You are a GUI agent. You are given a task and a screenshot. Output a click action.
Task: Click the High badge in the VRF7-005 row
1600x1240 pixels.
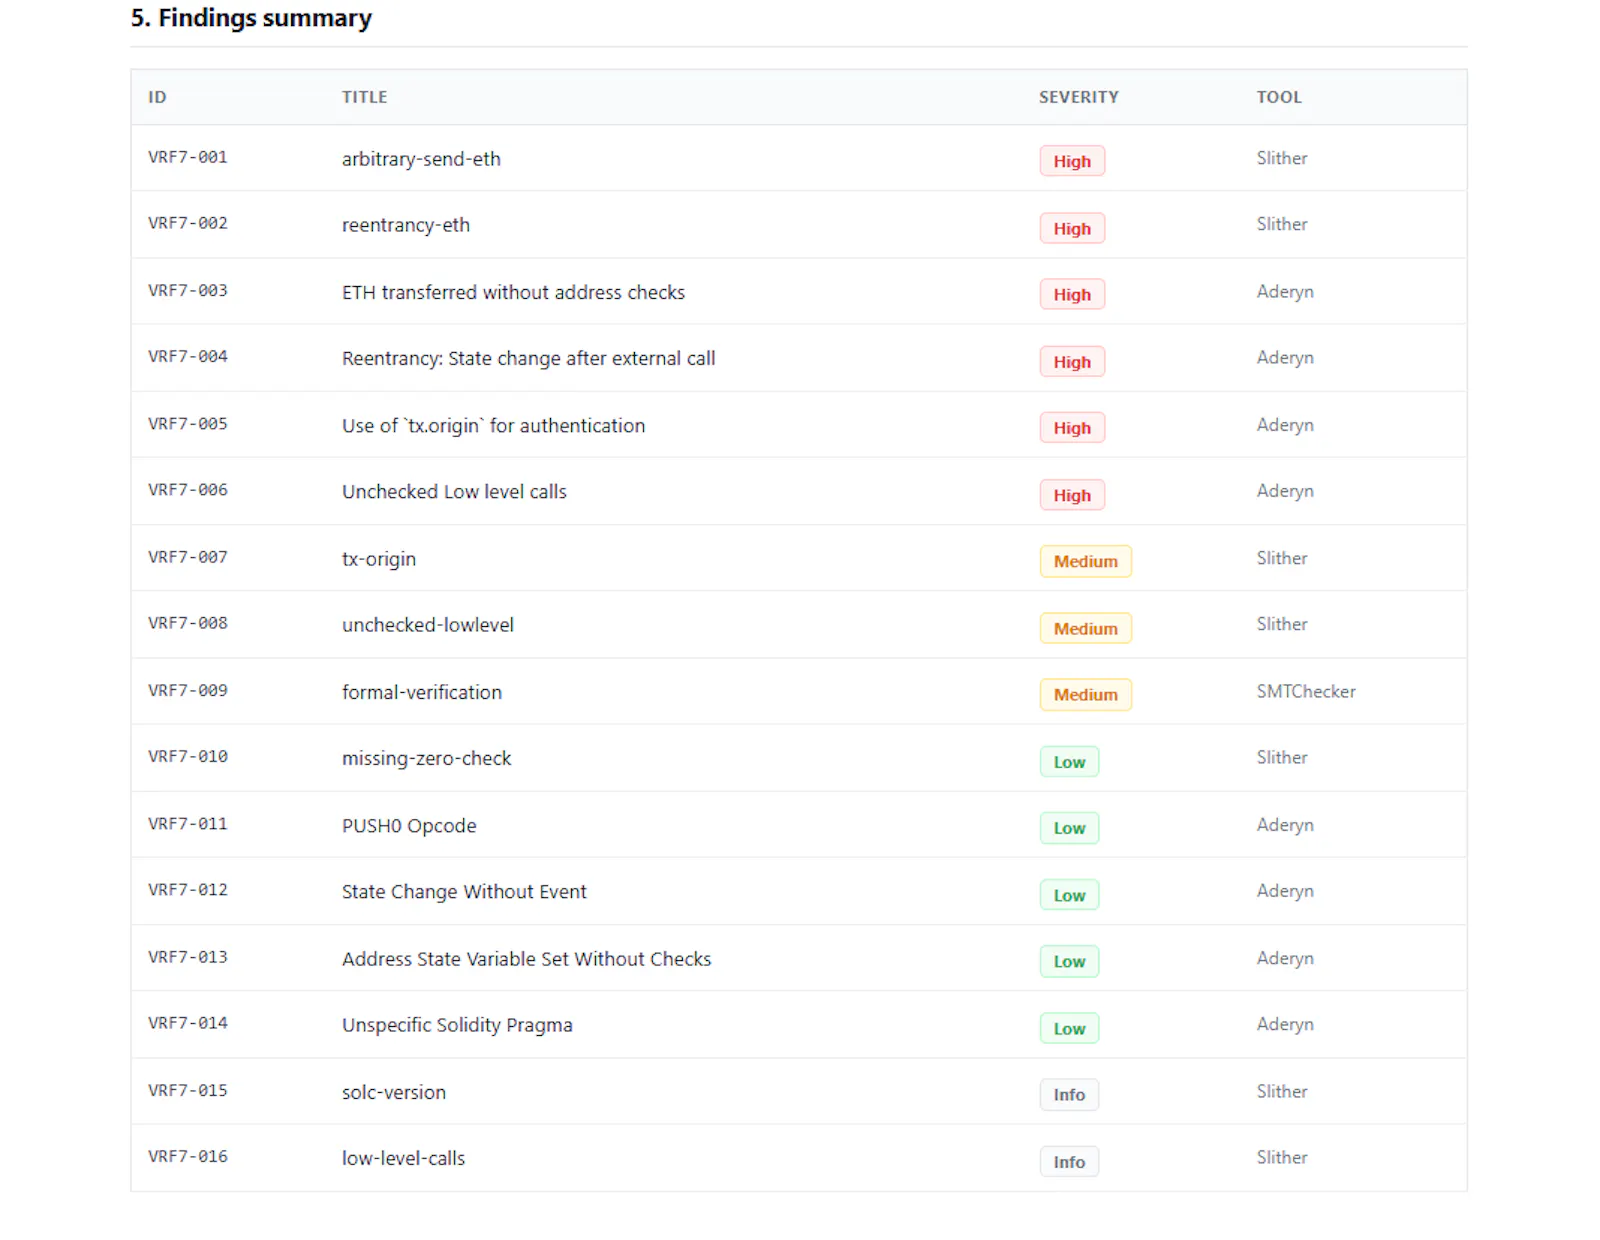(x=1072, y=428)
